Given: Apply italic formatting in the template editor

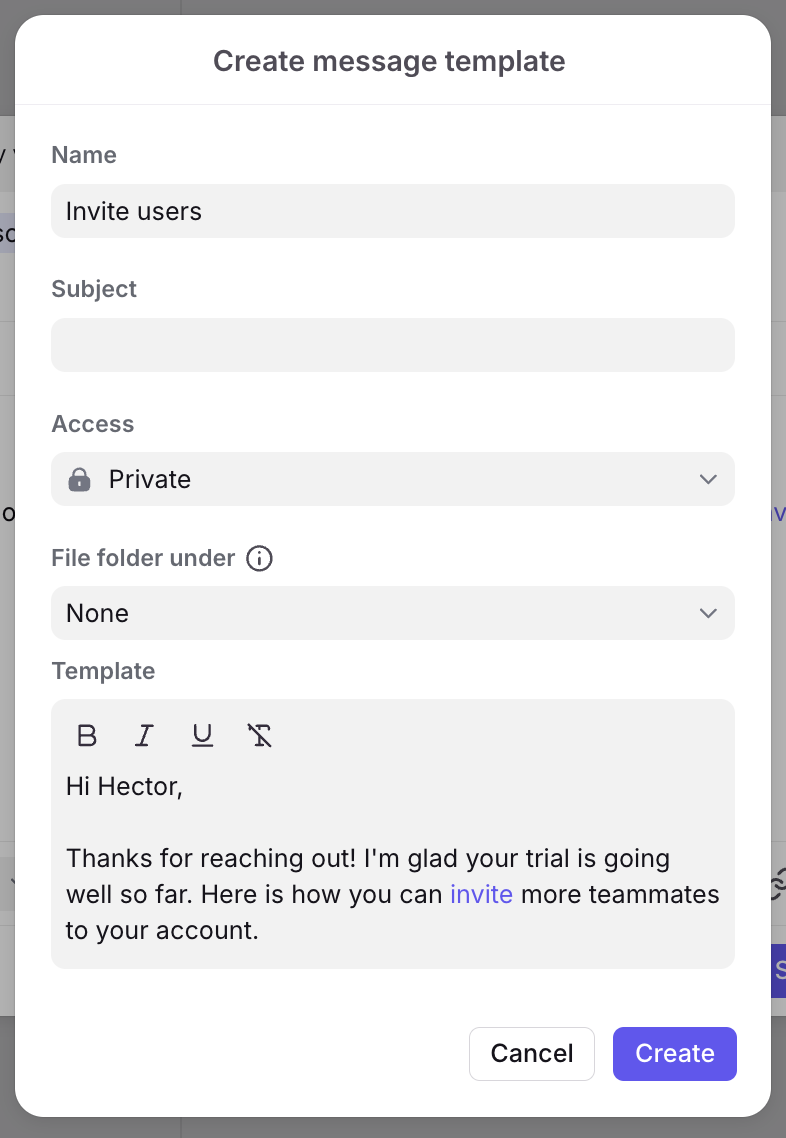Looking at the screenshot, I should (x=144, y=736).
